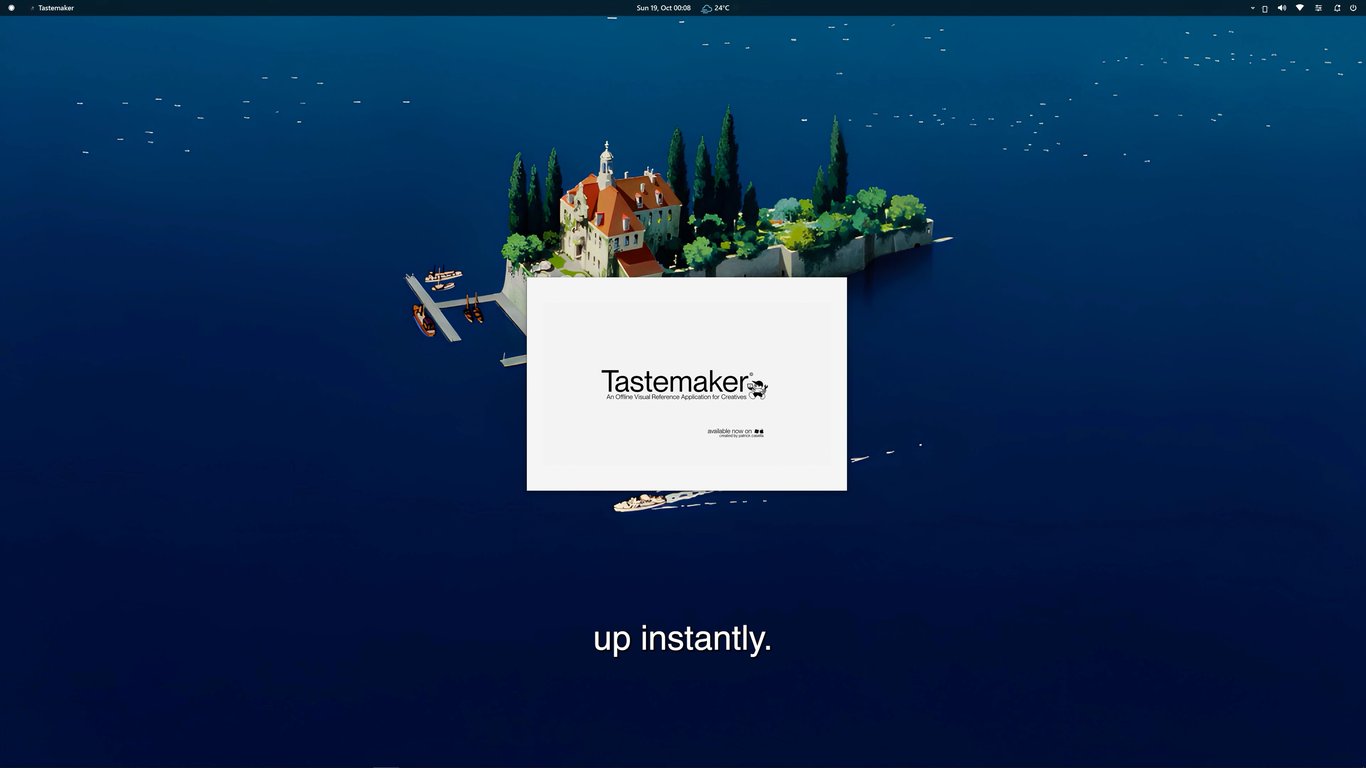
Task: Click the Tastemaker splash screen title
Action: click(x=675, y=381)
